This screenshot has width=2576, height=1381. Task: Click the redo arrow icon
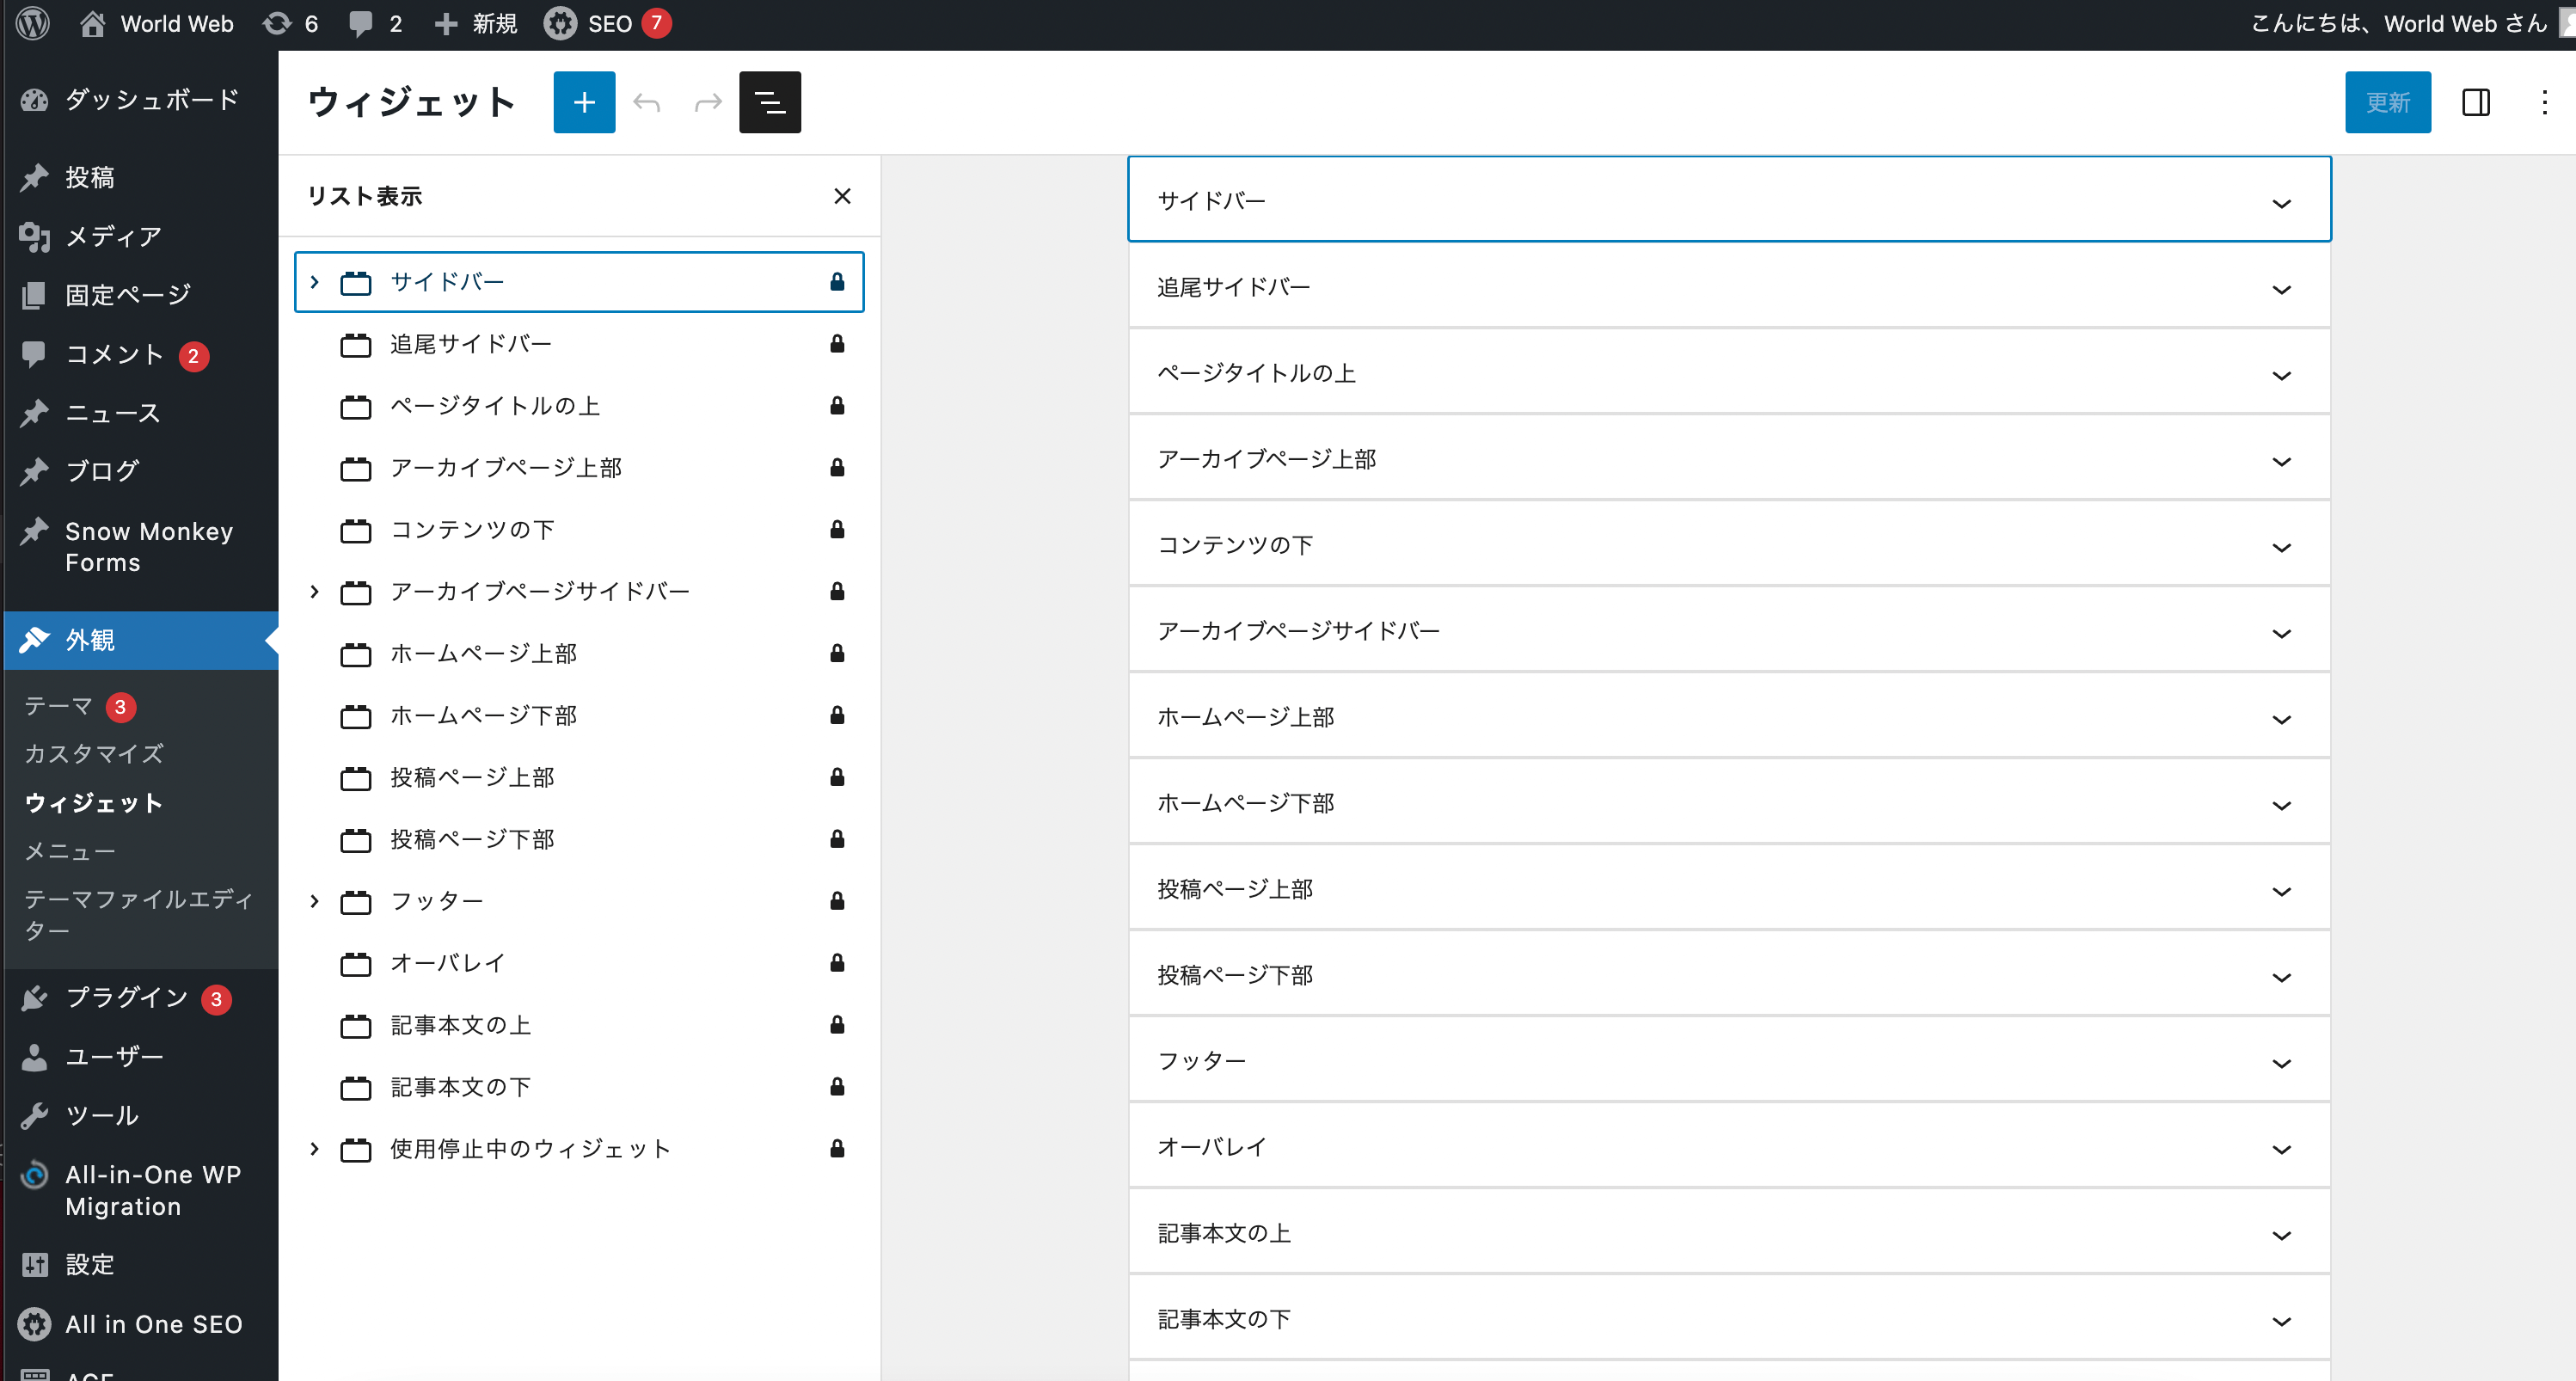point(708,102)
